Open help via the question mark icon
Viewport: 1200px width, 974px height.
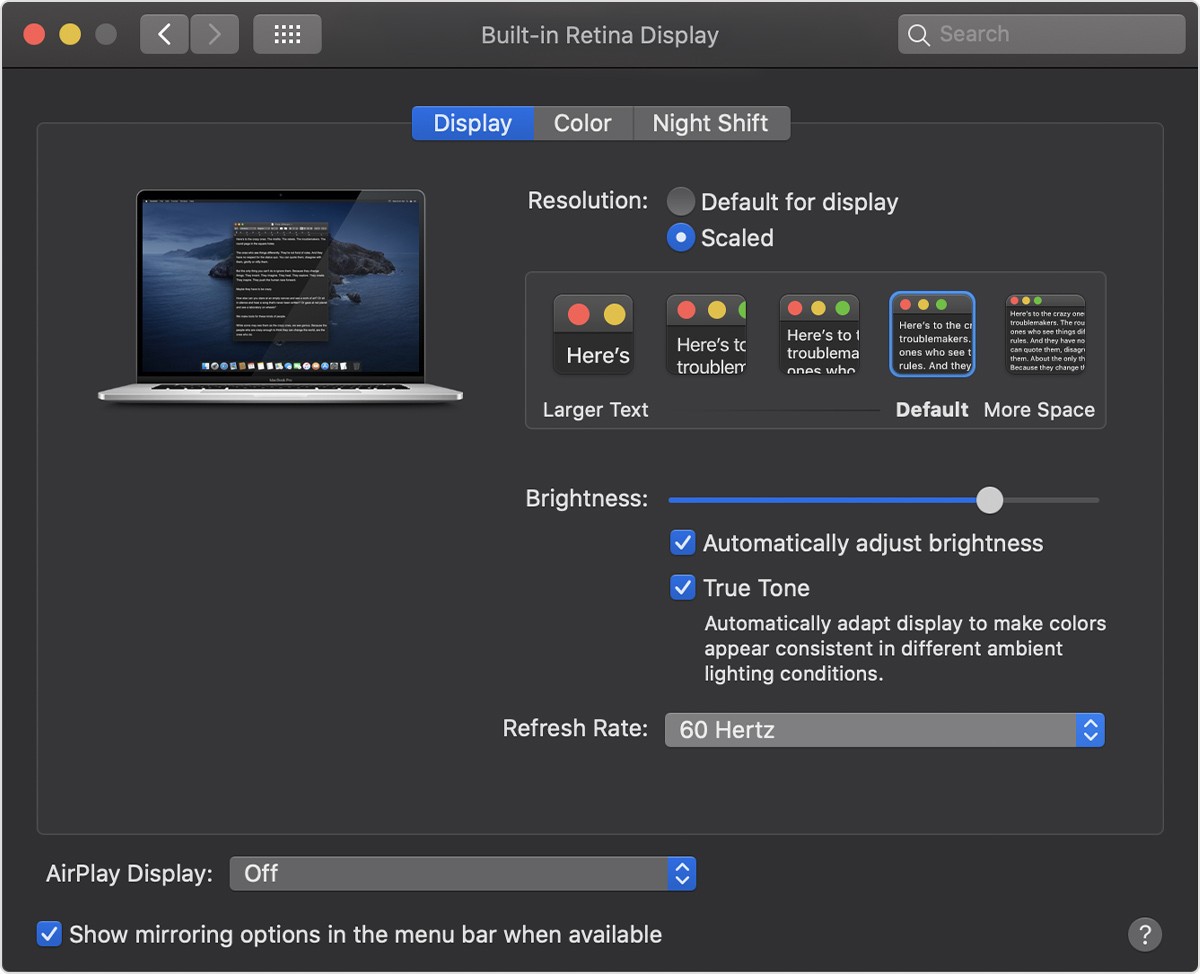coord(1145,934)
